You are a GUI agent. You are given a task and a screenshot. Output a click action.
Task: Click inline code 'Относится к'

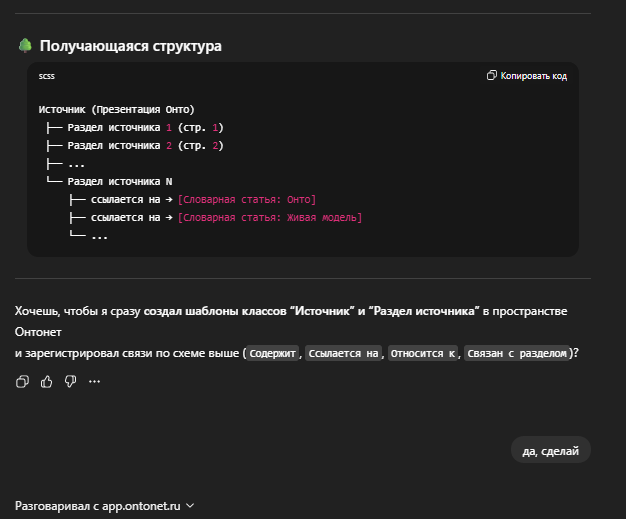(x=423, y=353)
